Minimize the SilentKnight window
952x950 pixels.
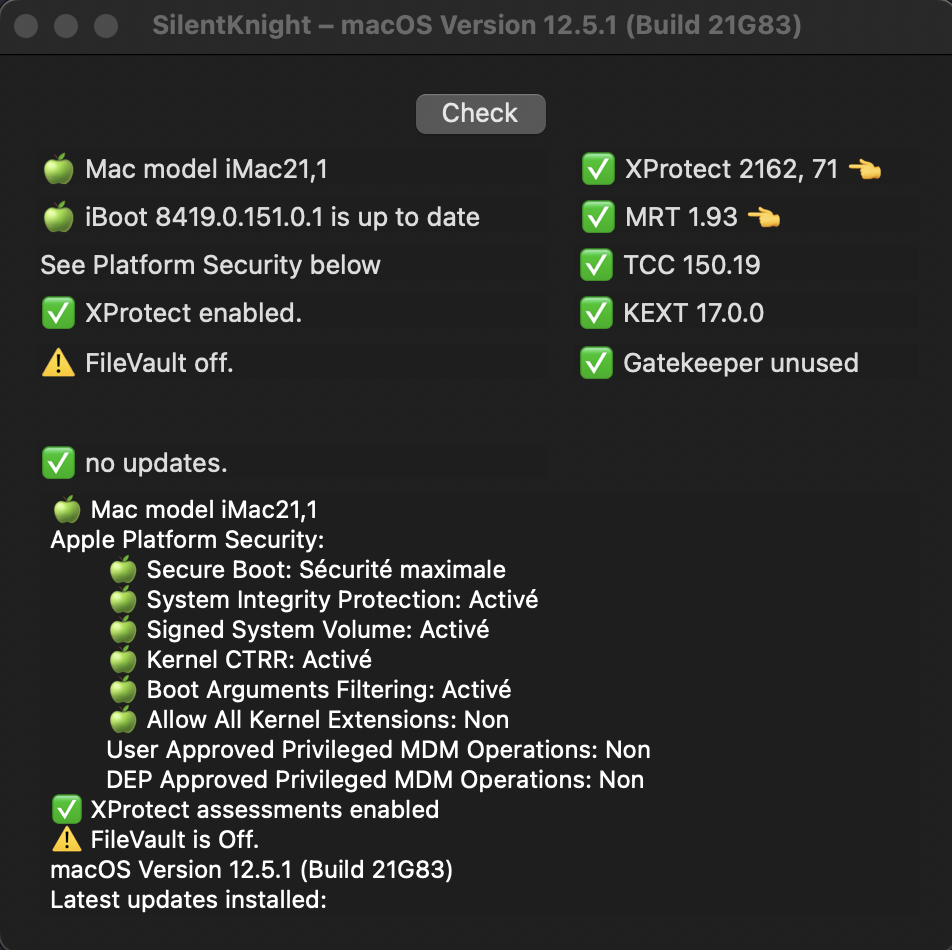[66, 26]
